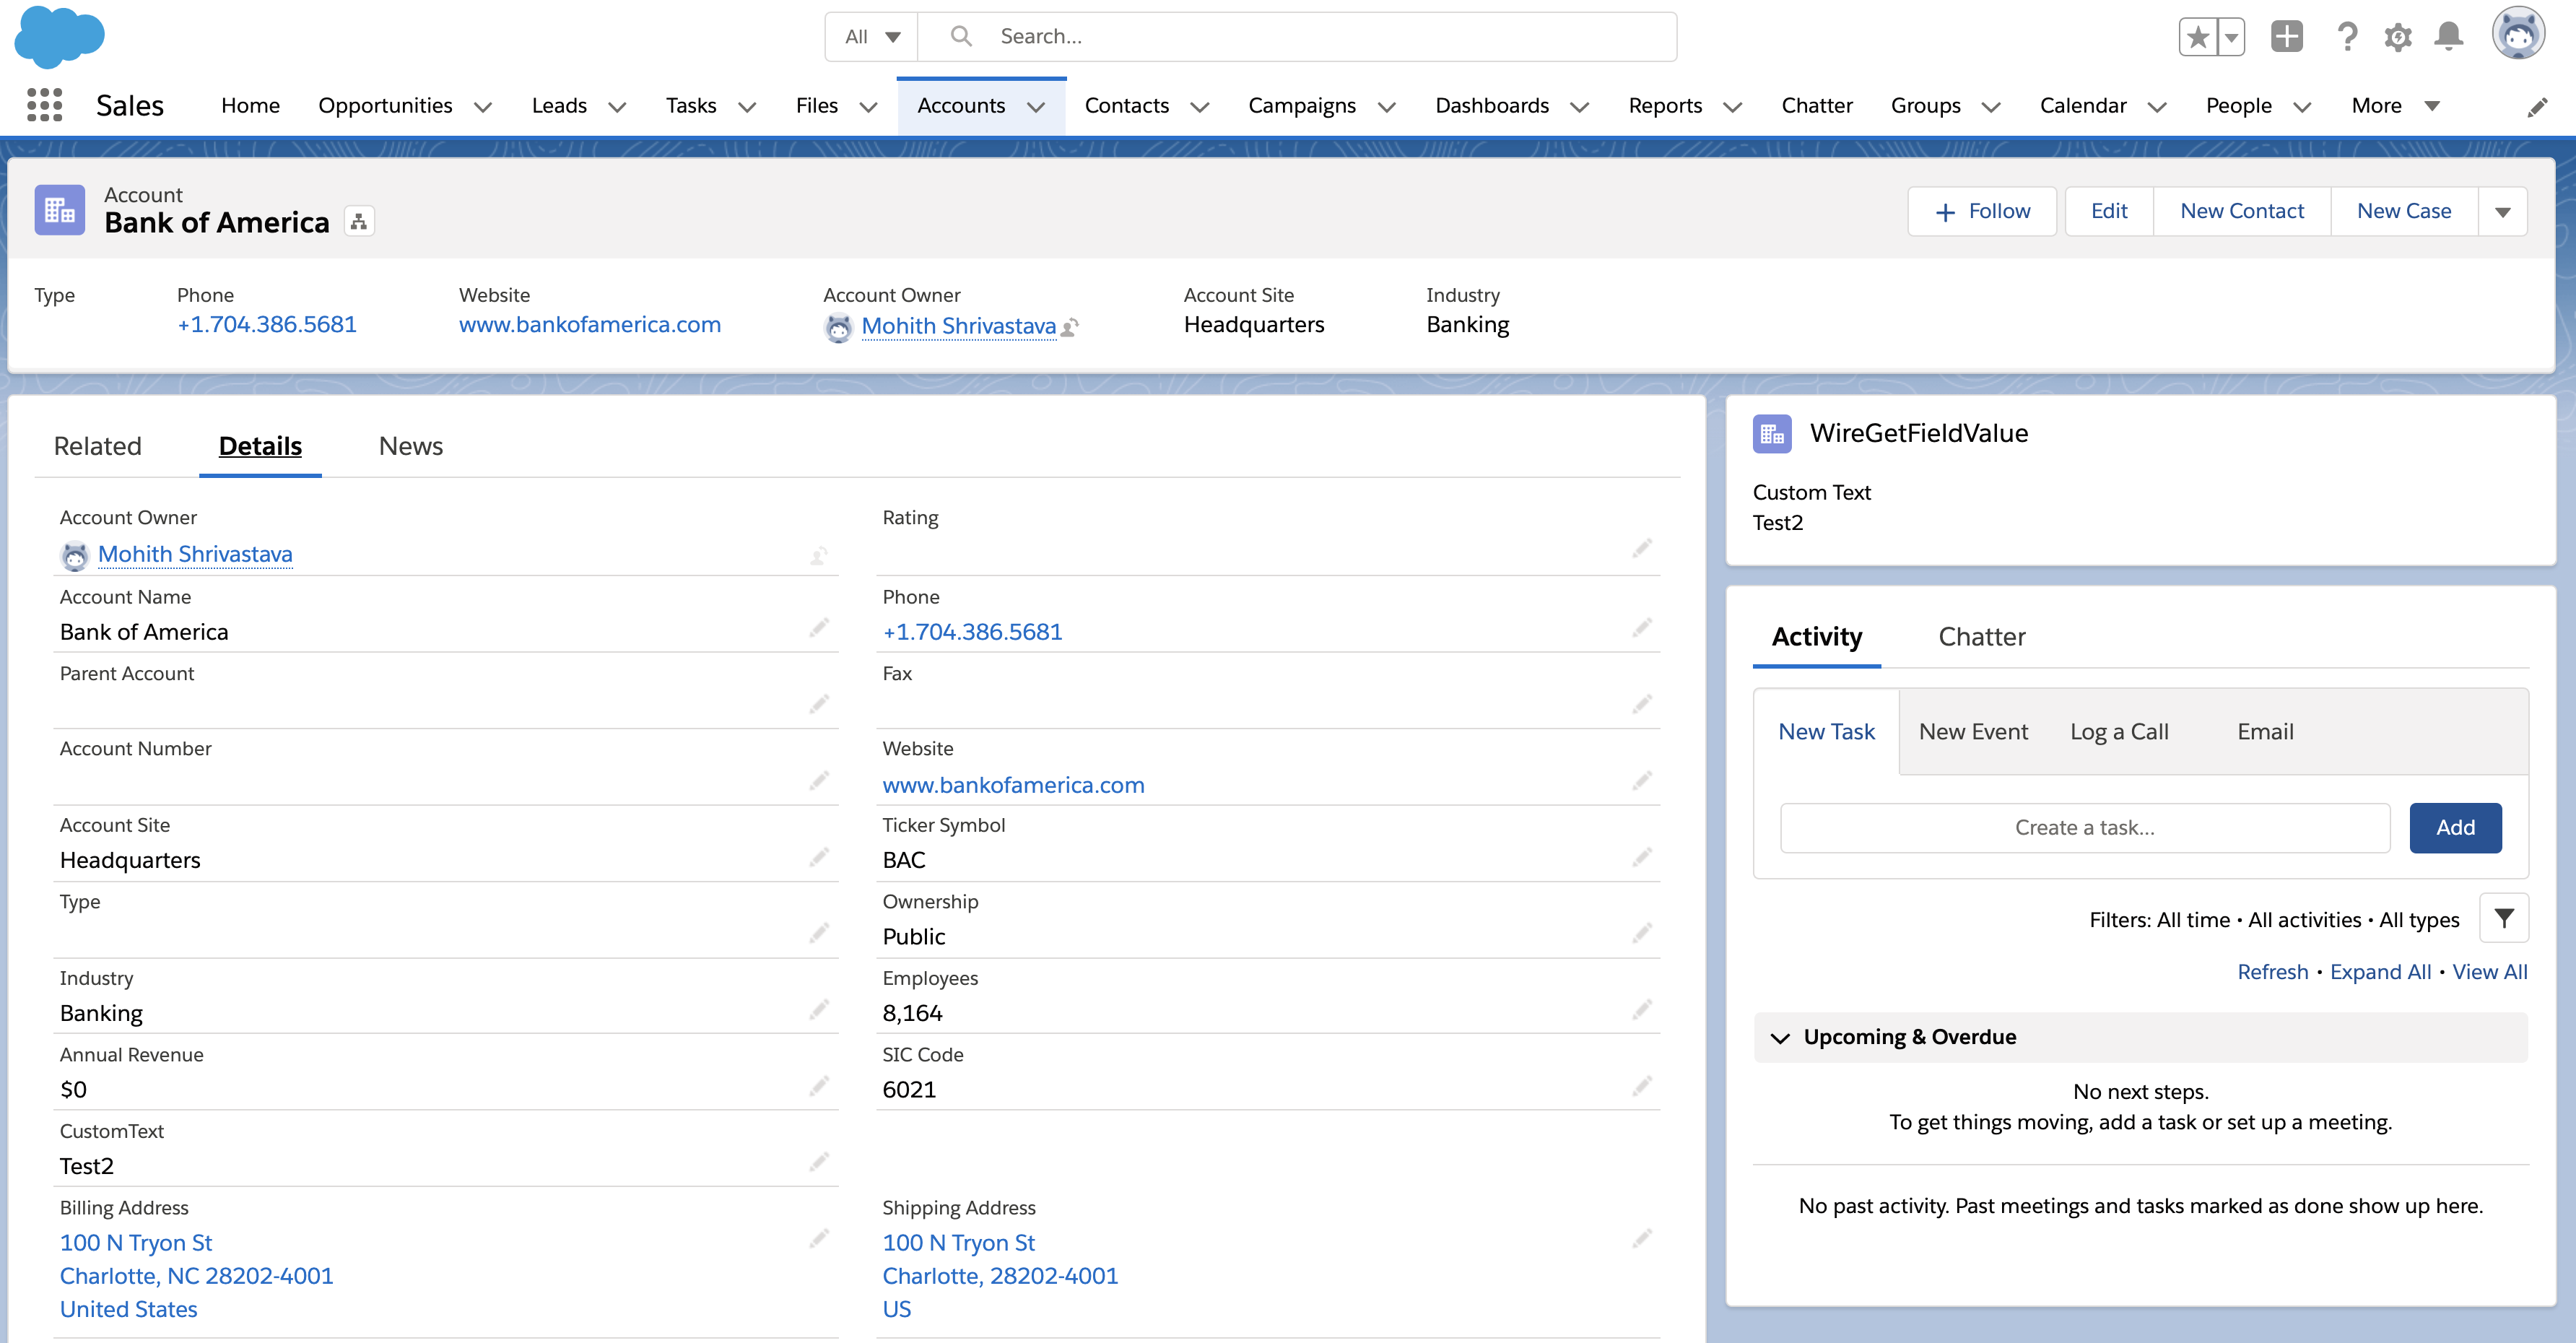Open the Setup gear icon
The image size is (2576, 1343).
tap(2398, 37)
